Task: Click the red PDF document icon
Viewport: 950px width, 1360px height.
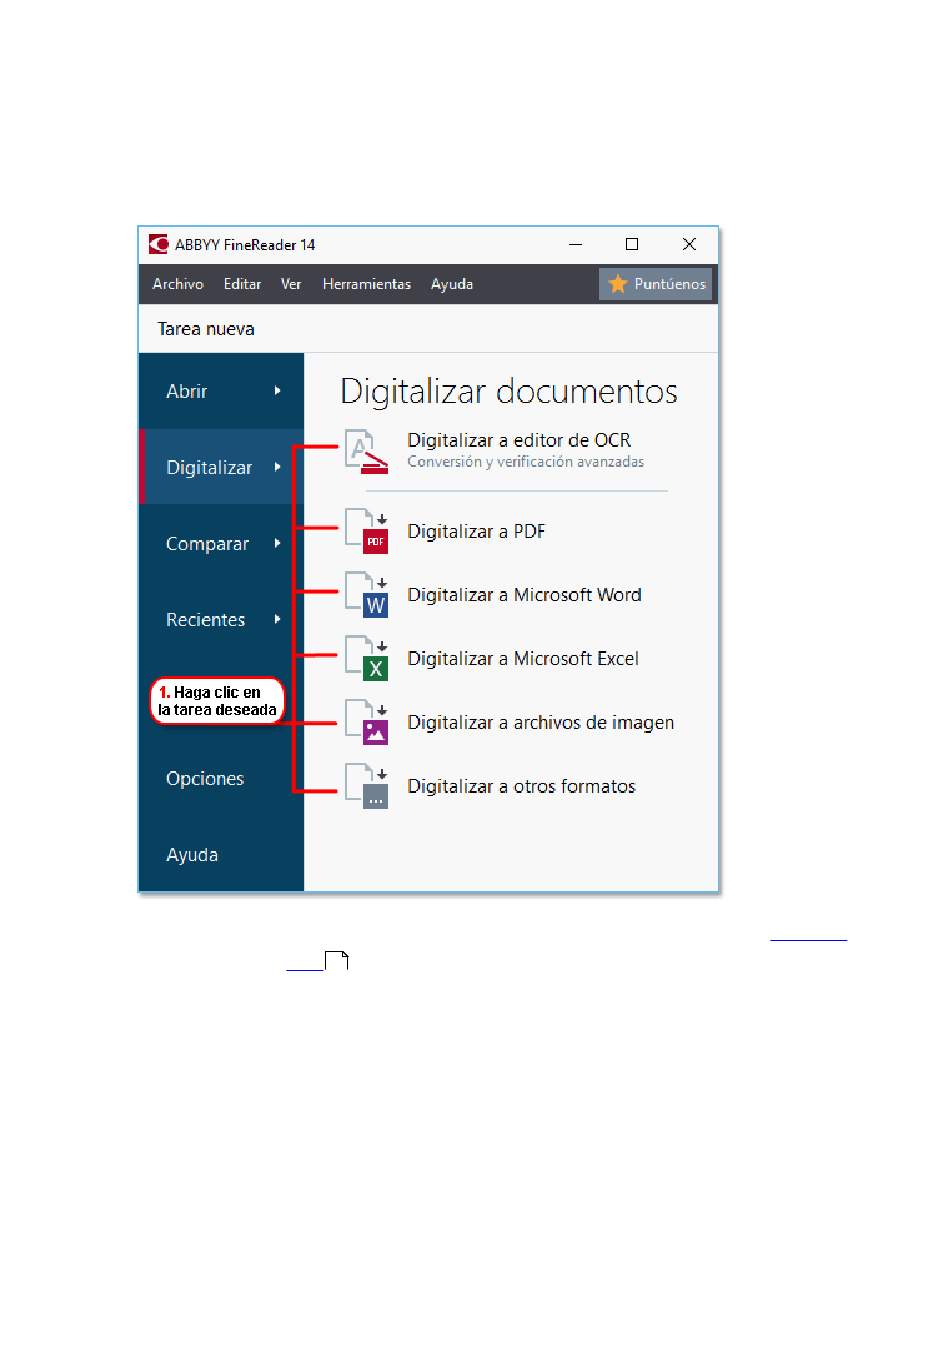Action: pyautogui.click(x=367, y=532)
